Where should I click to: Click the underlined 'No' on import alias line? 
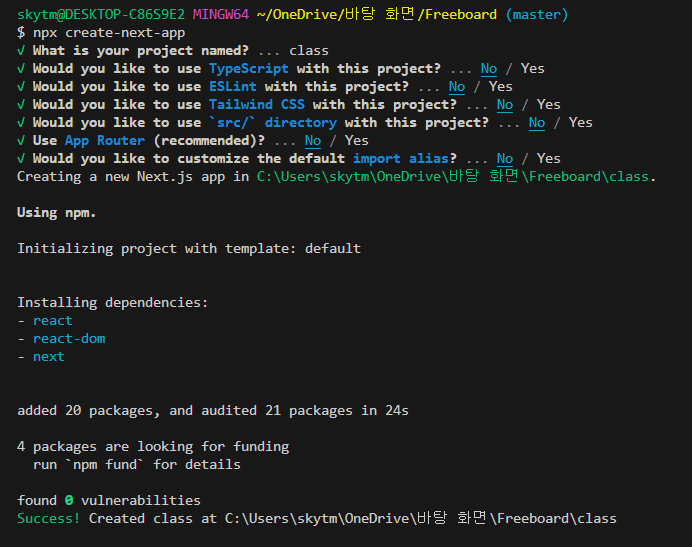coord(505,159)
